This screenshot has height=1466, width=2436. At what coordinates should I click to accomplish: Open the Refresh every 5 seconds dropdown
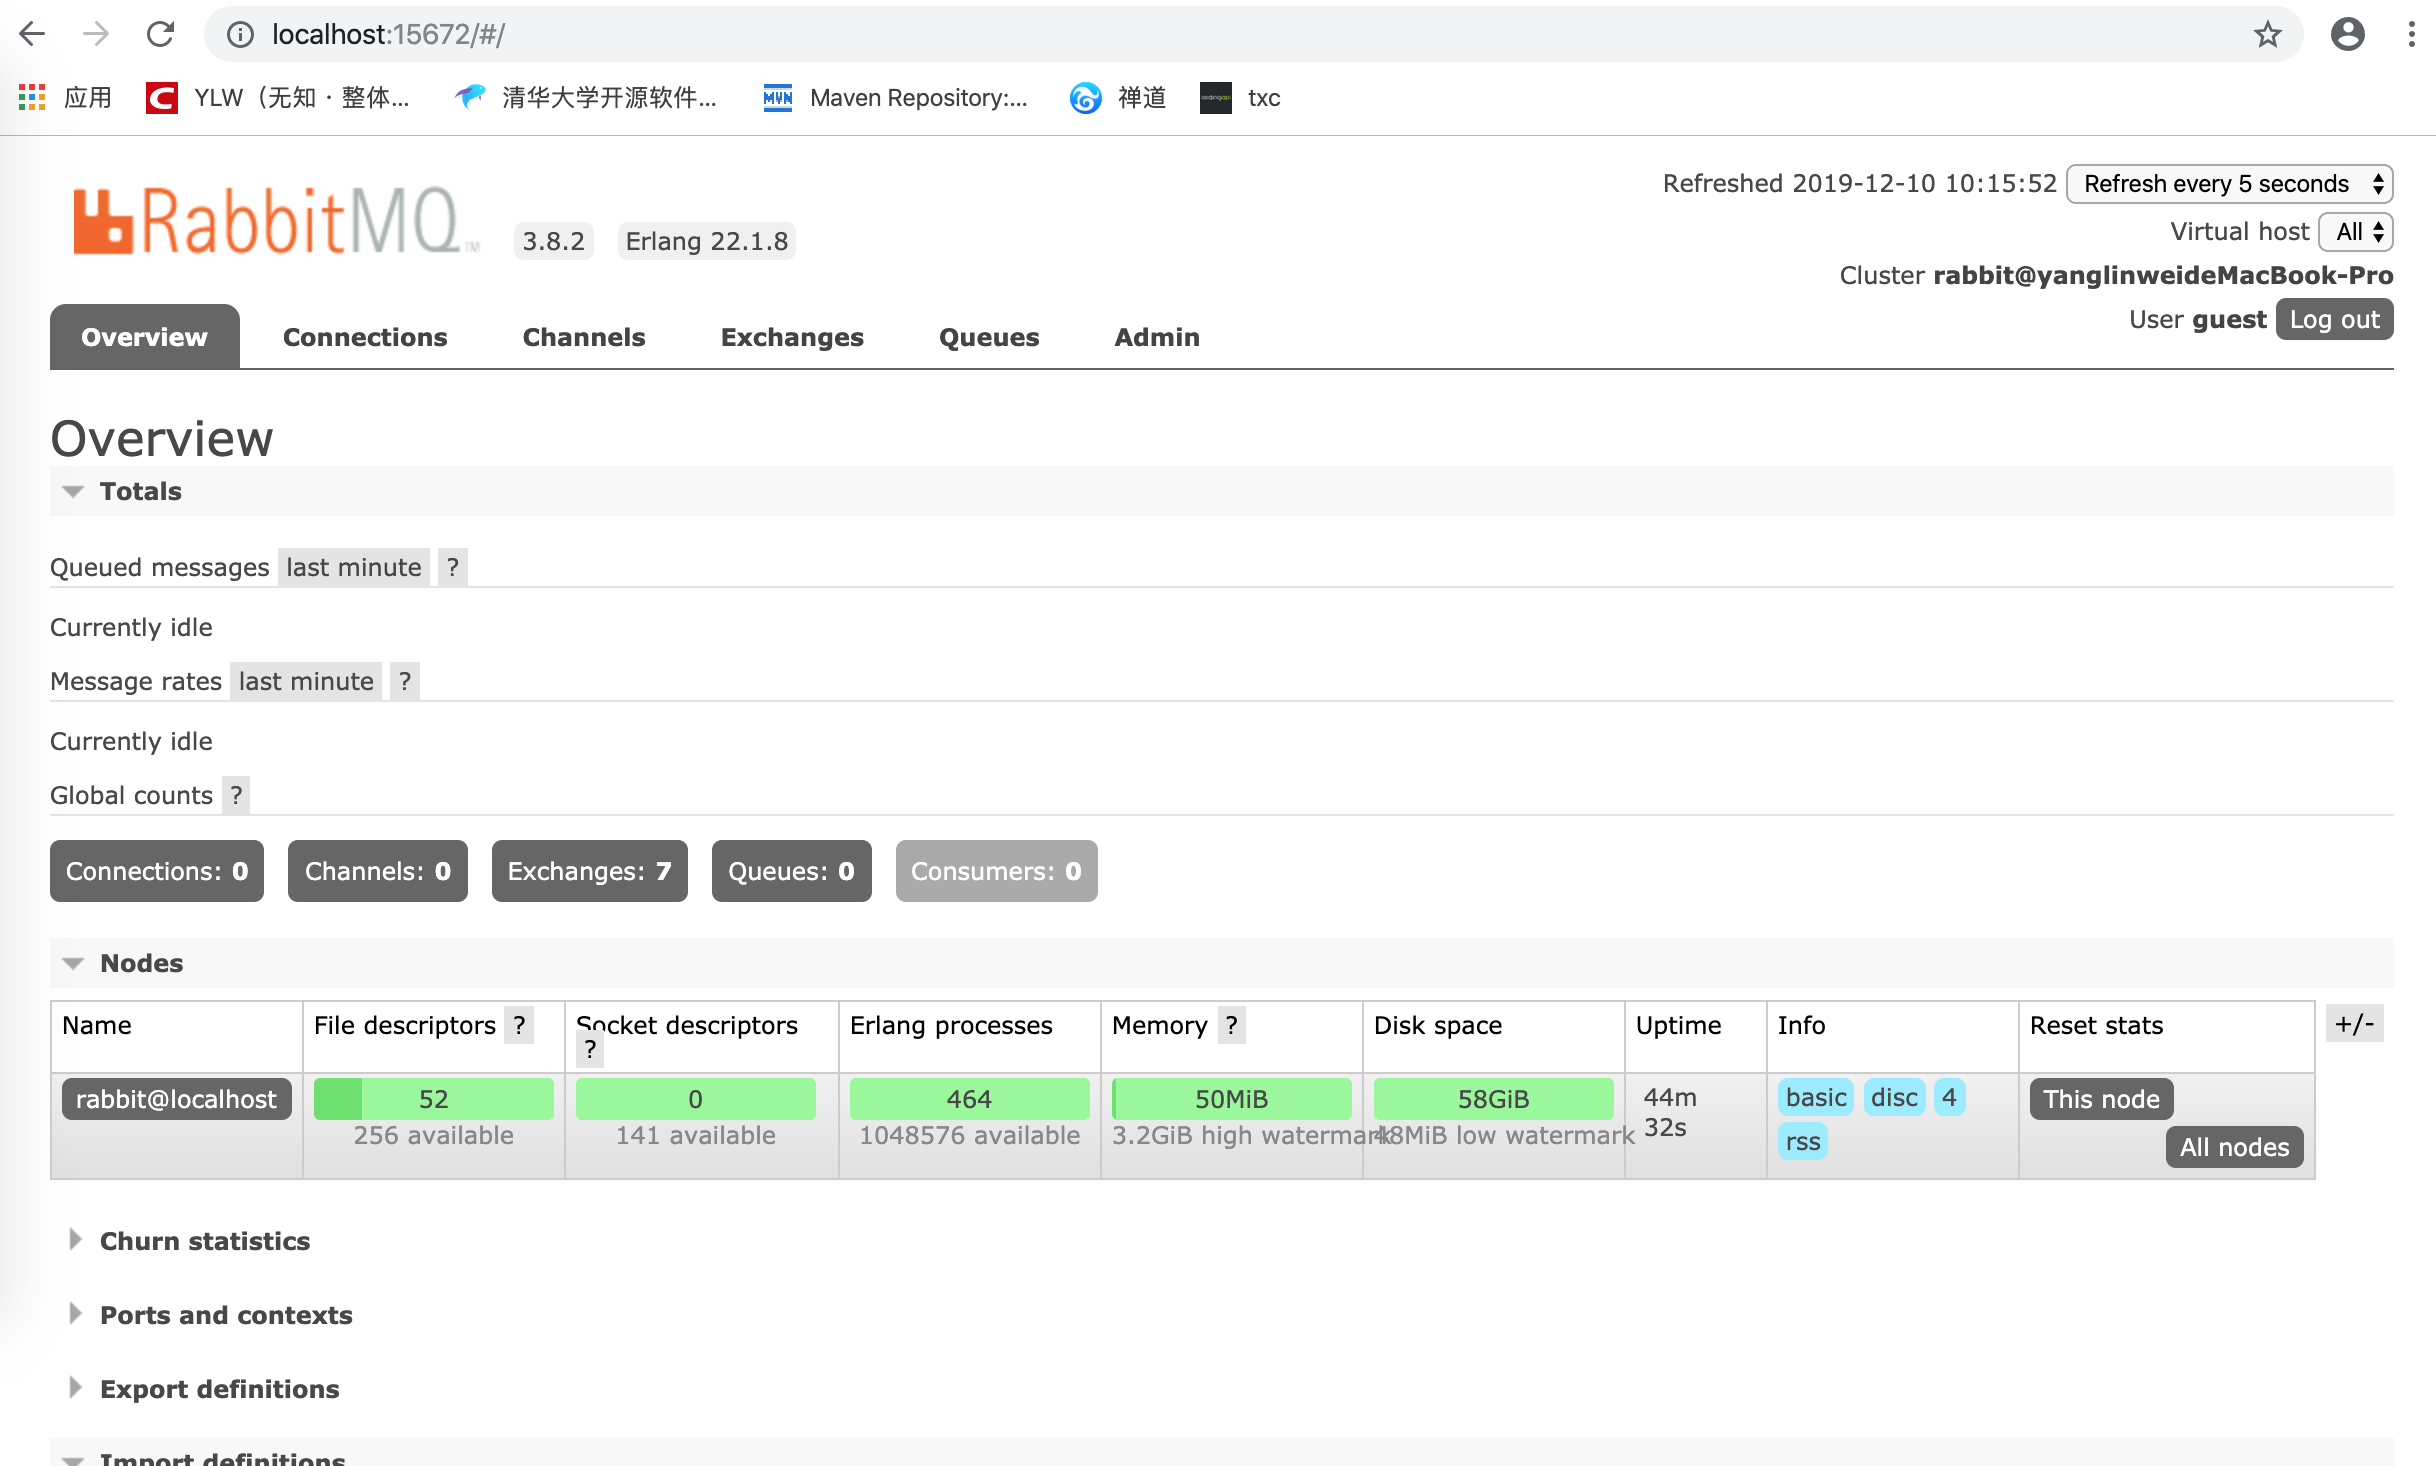tap(2229, 184)
